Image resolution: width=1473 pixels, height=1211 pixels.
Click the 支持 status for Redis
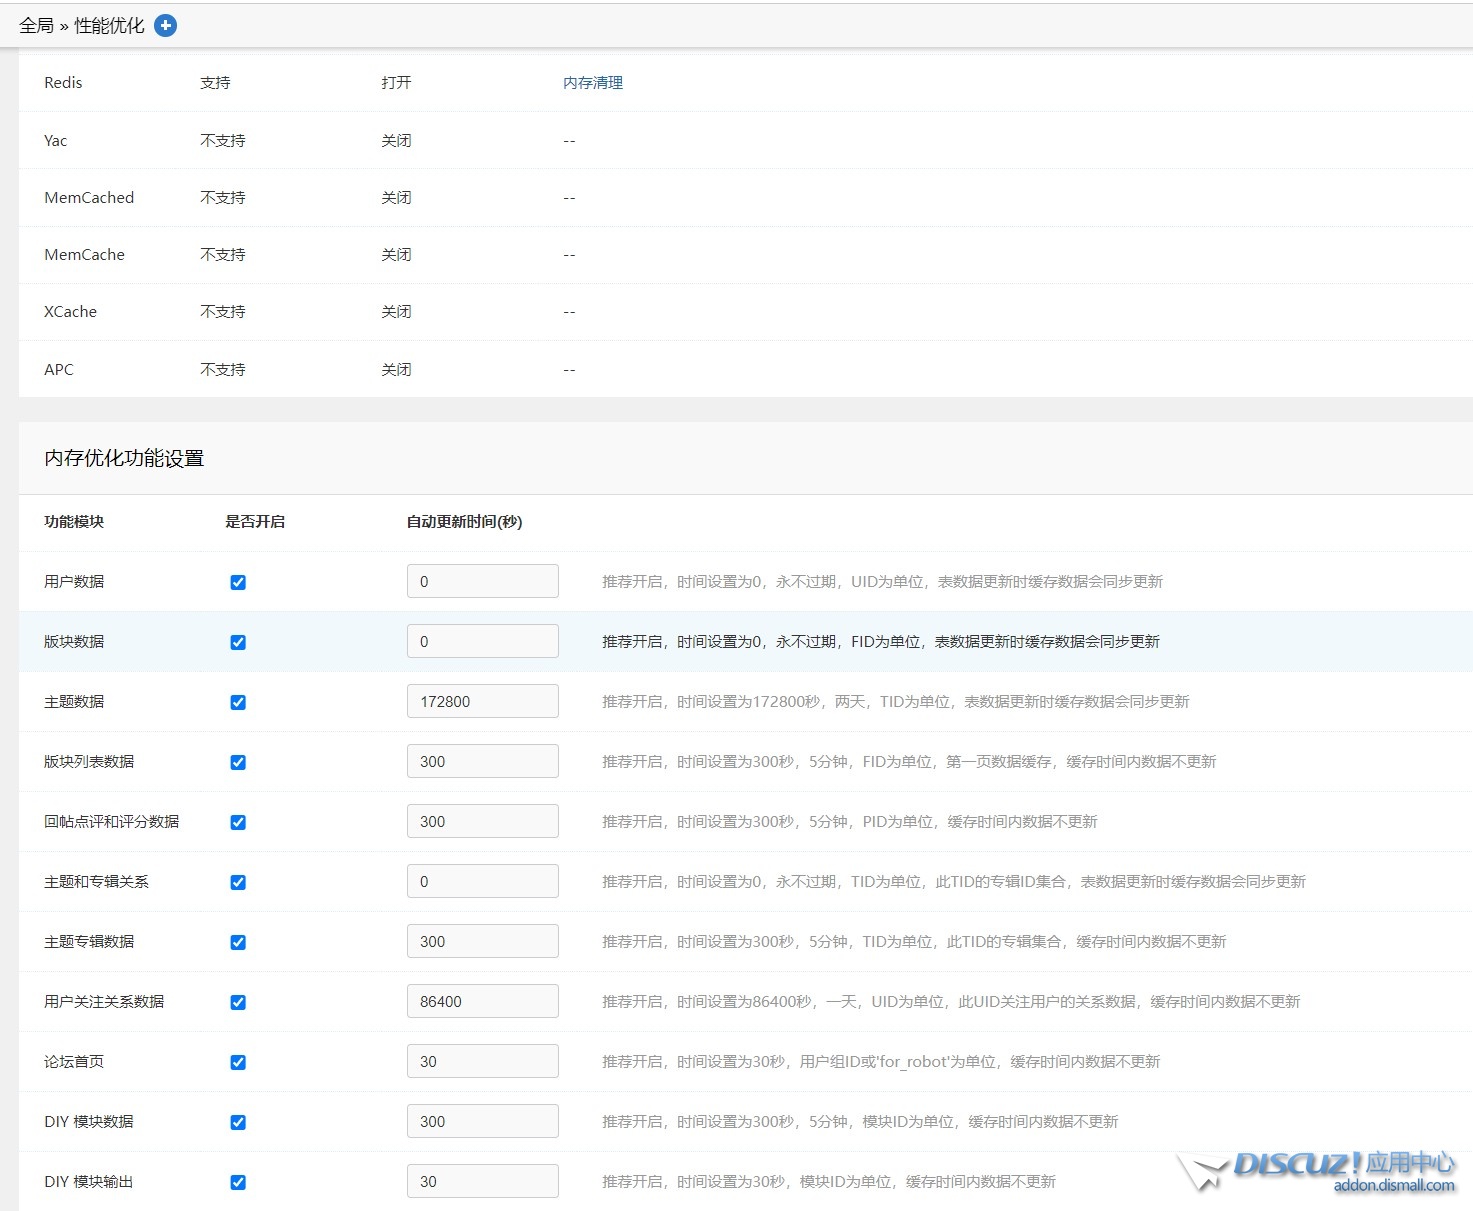click(x=215, y=83)
